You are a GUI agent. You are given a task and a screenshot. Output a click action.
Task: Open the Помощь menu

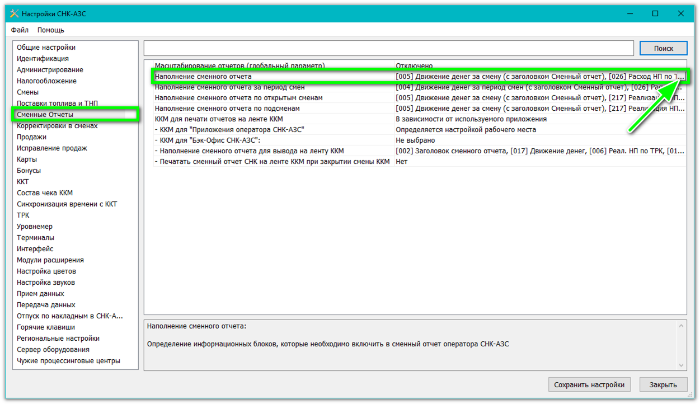(50, 30)
